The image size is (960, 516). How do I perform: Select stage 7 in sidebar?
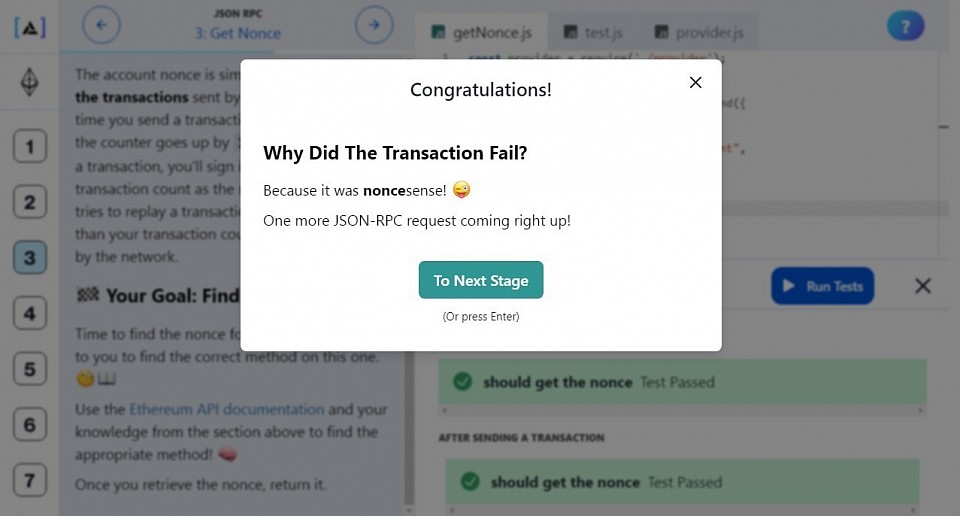coord(29,480)
